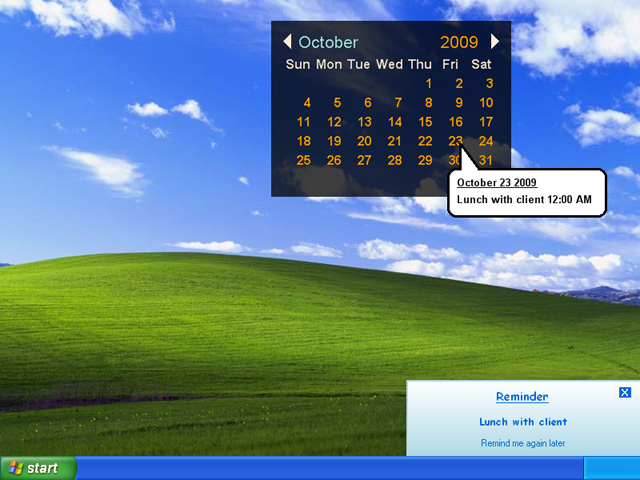Viewport: 640px width, 480px height.
Task: Close the Reminder popup
Action: tap(625, 392)
